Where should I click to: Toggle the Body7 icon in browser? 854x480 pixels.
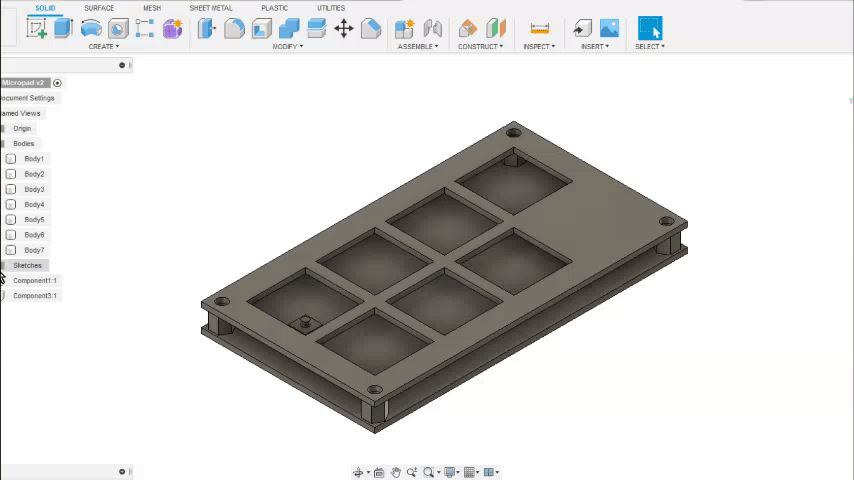coord(11,250)
